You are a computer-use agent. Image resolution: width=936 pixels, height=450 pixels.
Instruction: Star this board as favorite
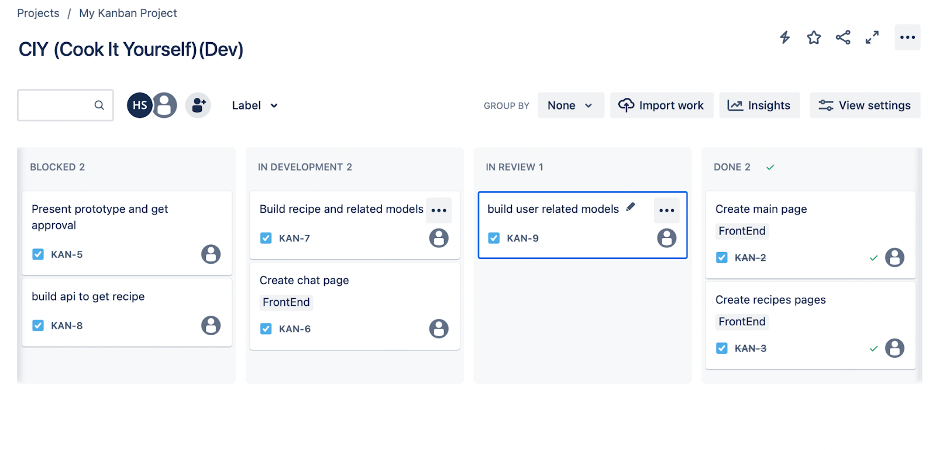pyautogui.click(x=814, y=38)
